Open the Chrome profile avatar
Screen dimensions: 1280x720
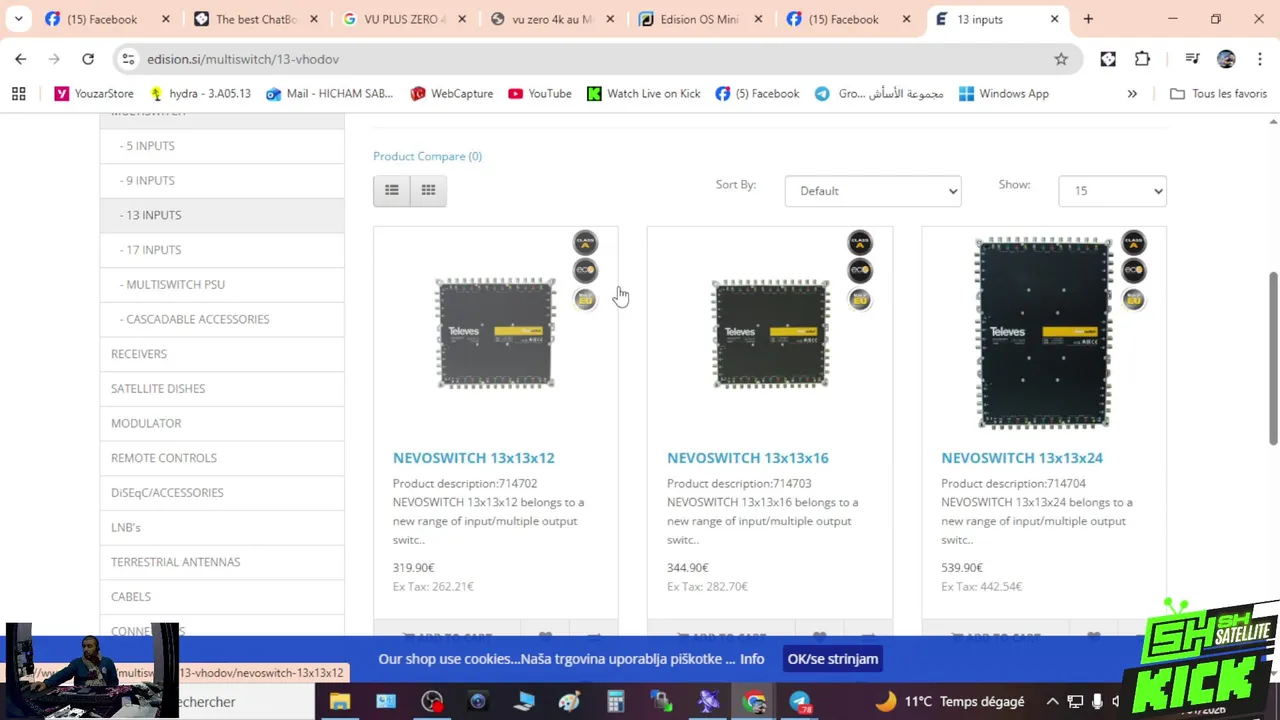click(1226, 59)
